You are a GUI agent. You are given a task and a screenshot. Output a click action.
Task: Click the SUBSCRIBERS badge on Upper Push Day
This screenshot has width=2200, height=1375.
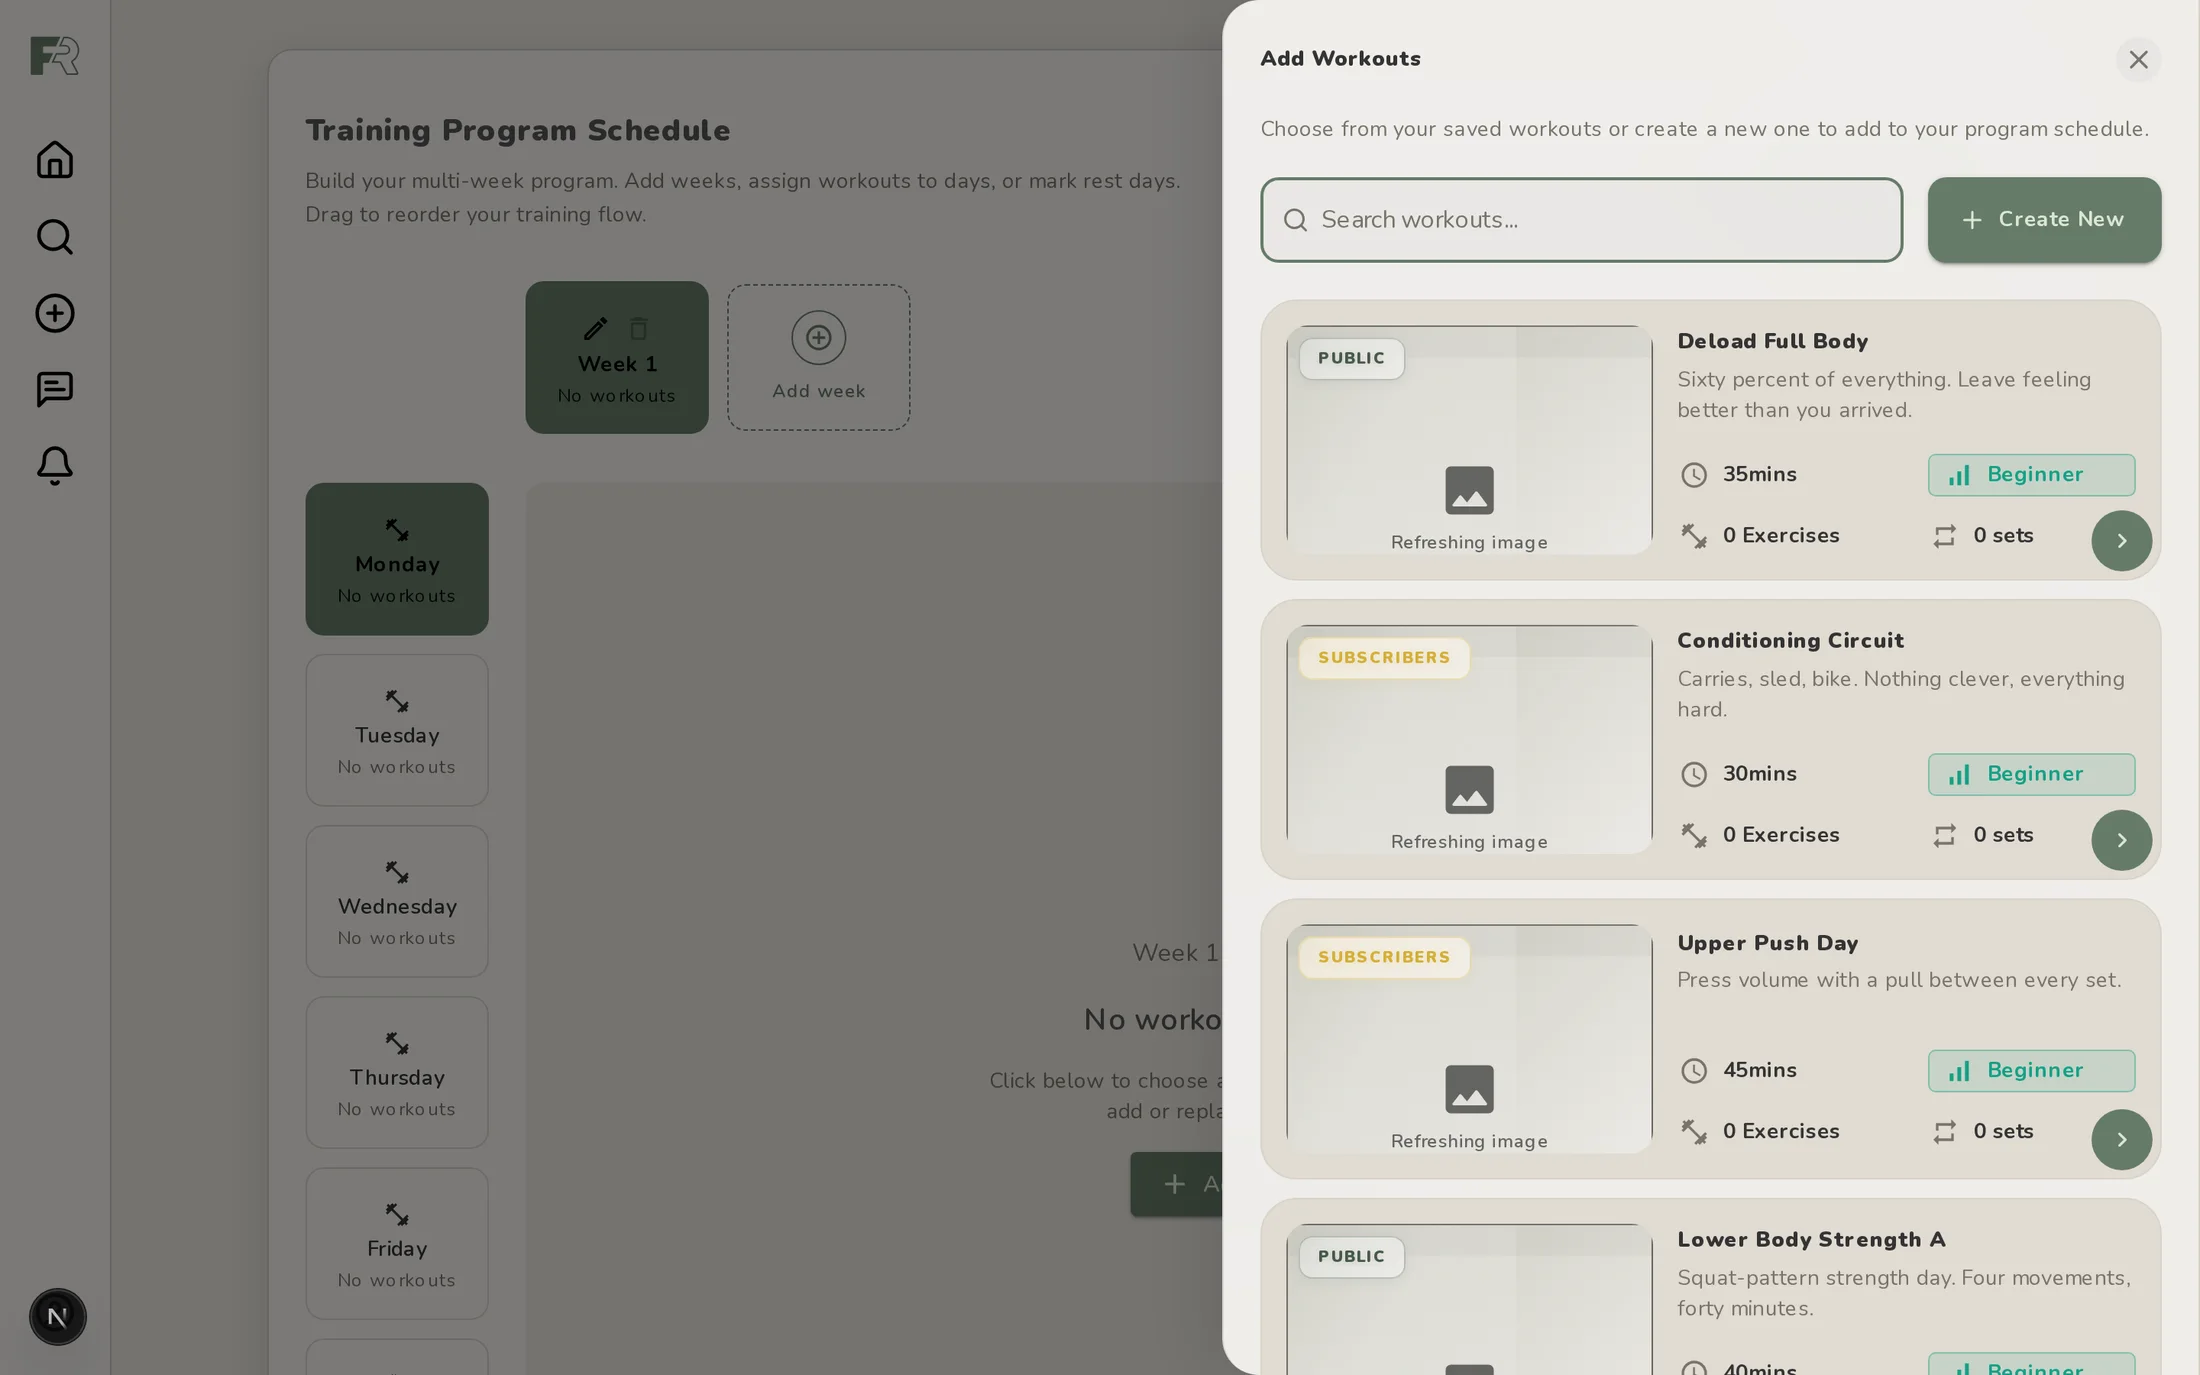(x=1384, y=957)
